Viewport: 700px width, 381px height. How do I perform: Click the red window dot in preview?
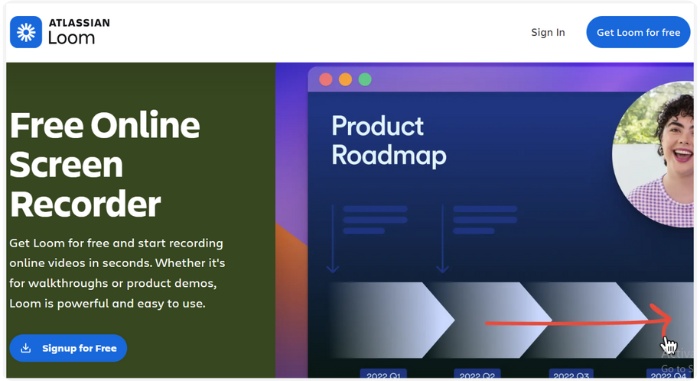(x=325, y=80)
